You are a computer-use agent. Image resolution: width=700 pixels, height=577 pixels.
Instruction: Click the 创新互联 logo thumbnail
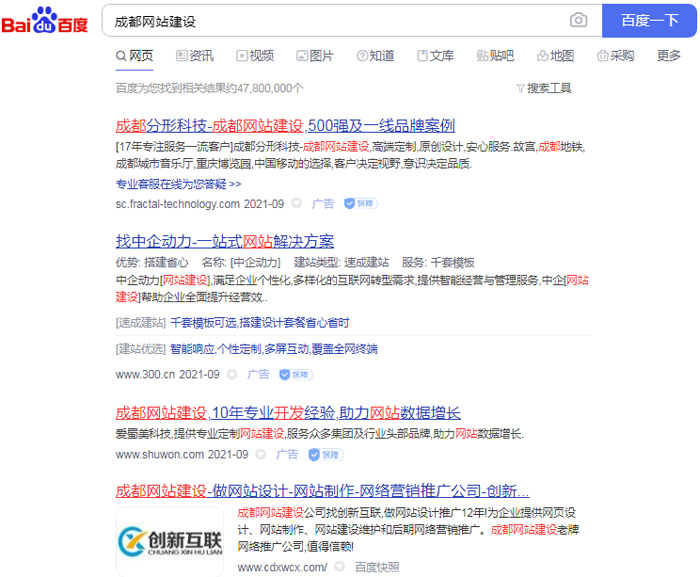tap(170, 541)
